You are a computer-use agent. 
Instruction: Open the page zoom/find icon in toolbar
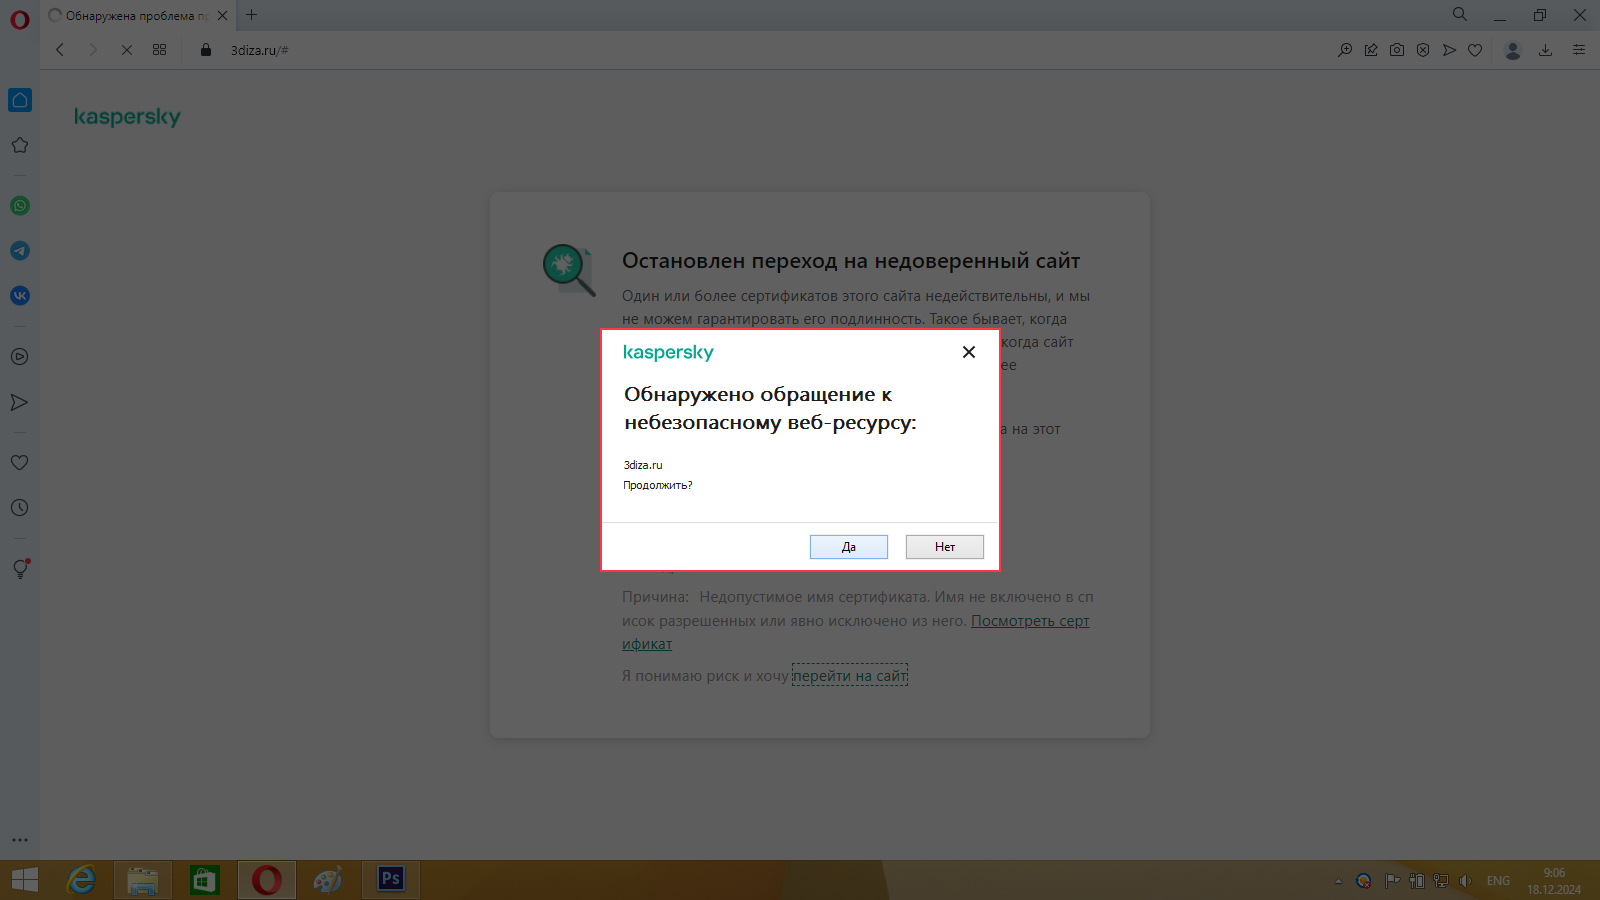click(x=1345, y=50)
